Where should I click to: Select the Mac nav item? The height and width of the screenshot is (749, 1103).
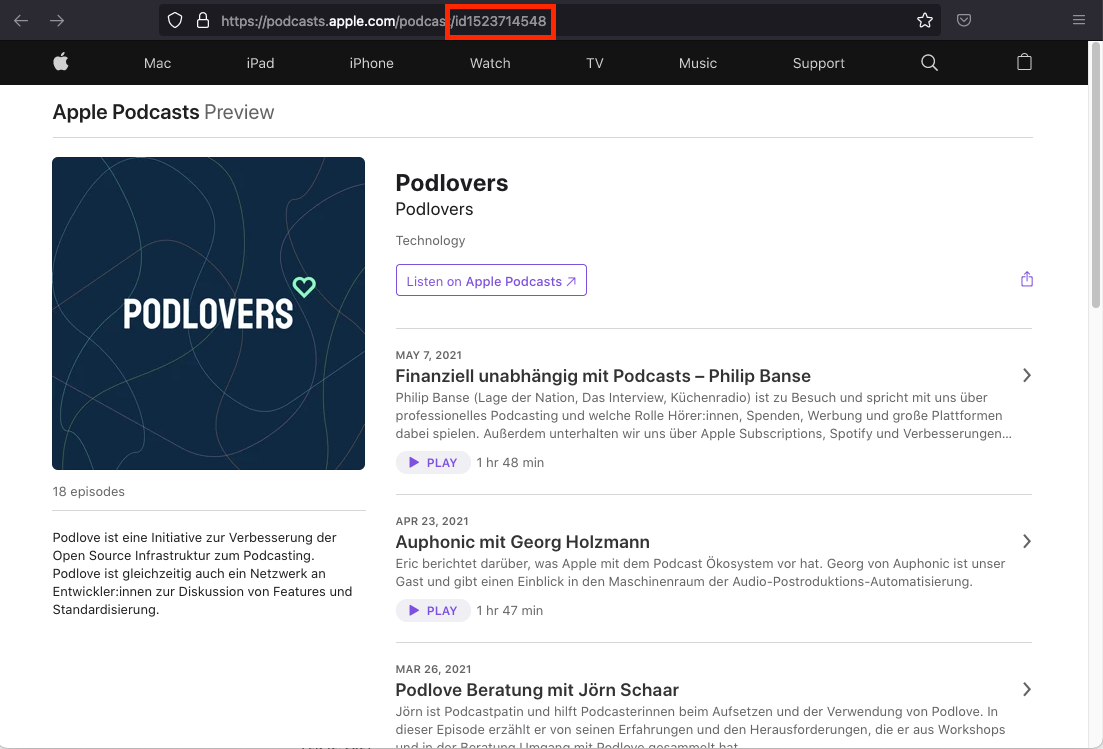[158, 63]
